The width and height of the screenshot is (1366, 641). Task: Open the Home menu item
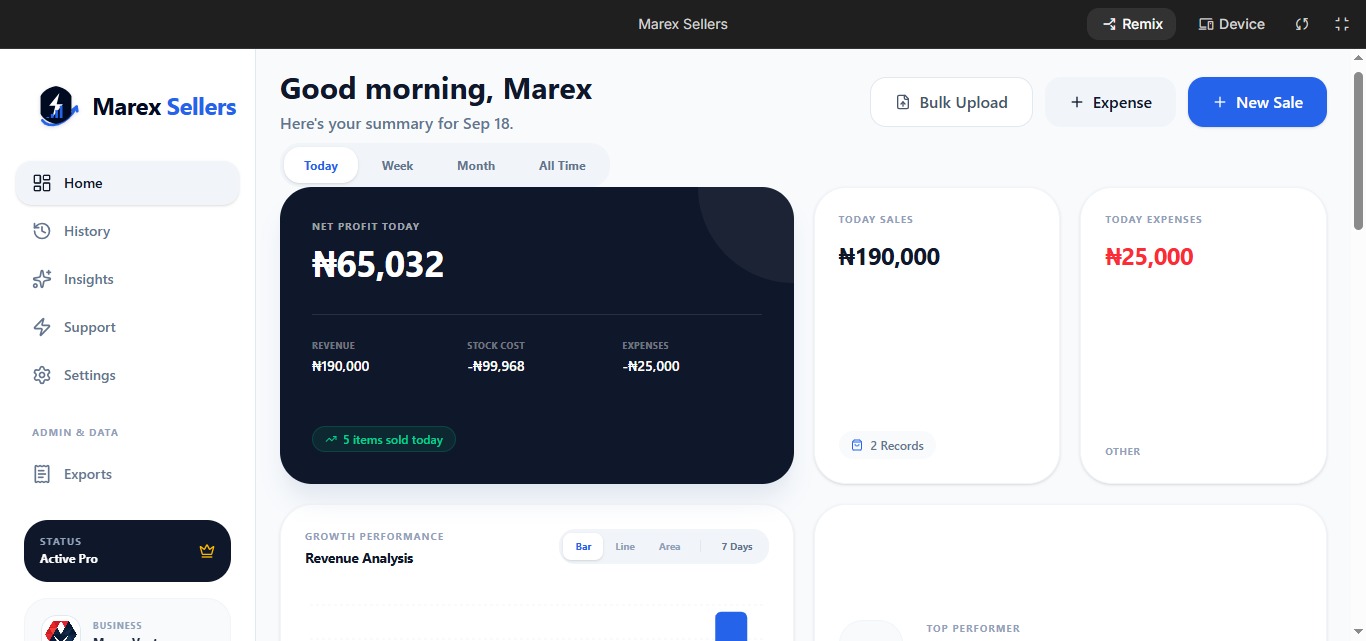[127, 183]
